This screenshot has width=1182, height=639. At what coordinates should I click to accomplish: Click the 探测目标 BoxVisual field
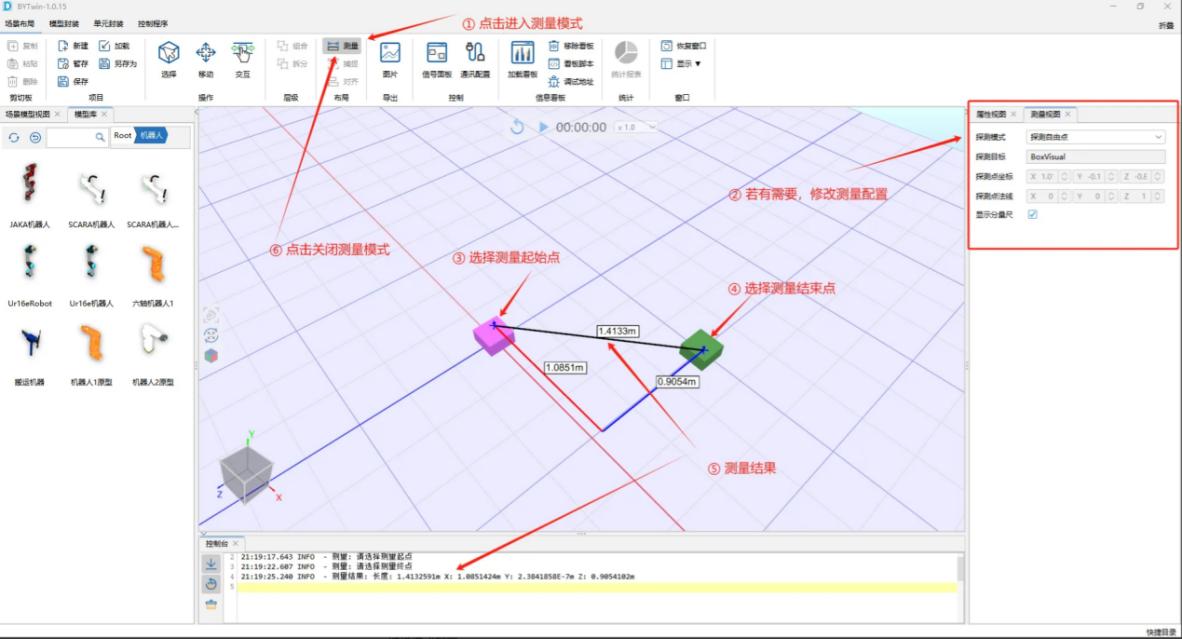click(1095, 157)
